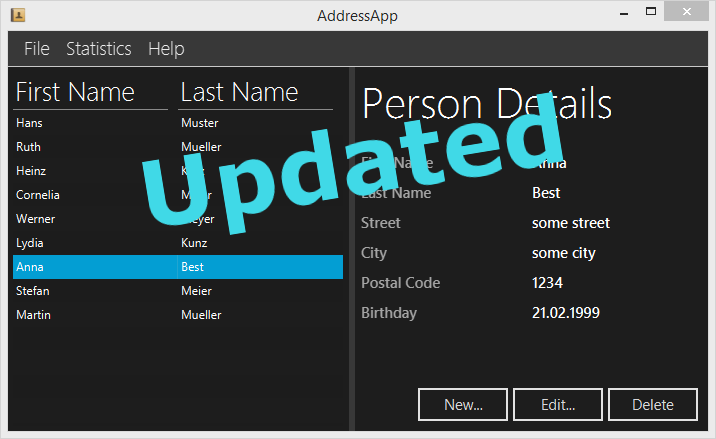Sort by Last Name column header
The image size is (716, 439).
coord(255,92)
